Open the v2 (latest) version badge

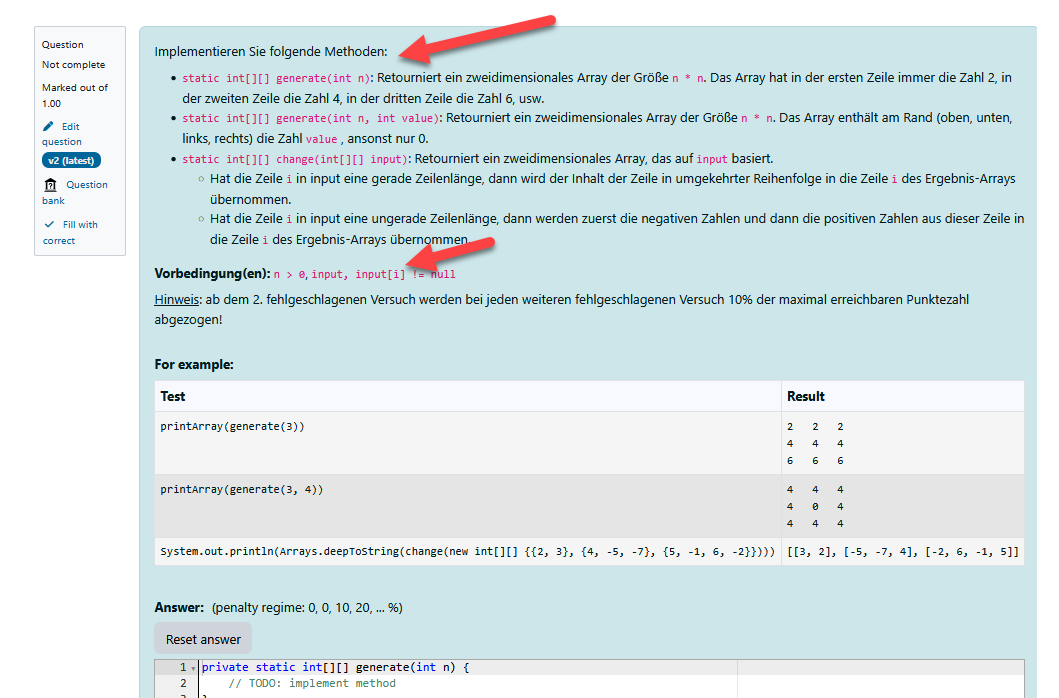click(71, 161)
